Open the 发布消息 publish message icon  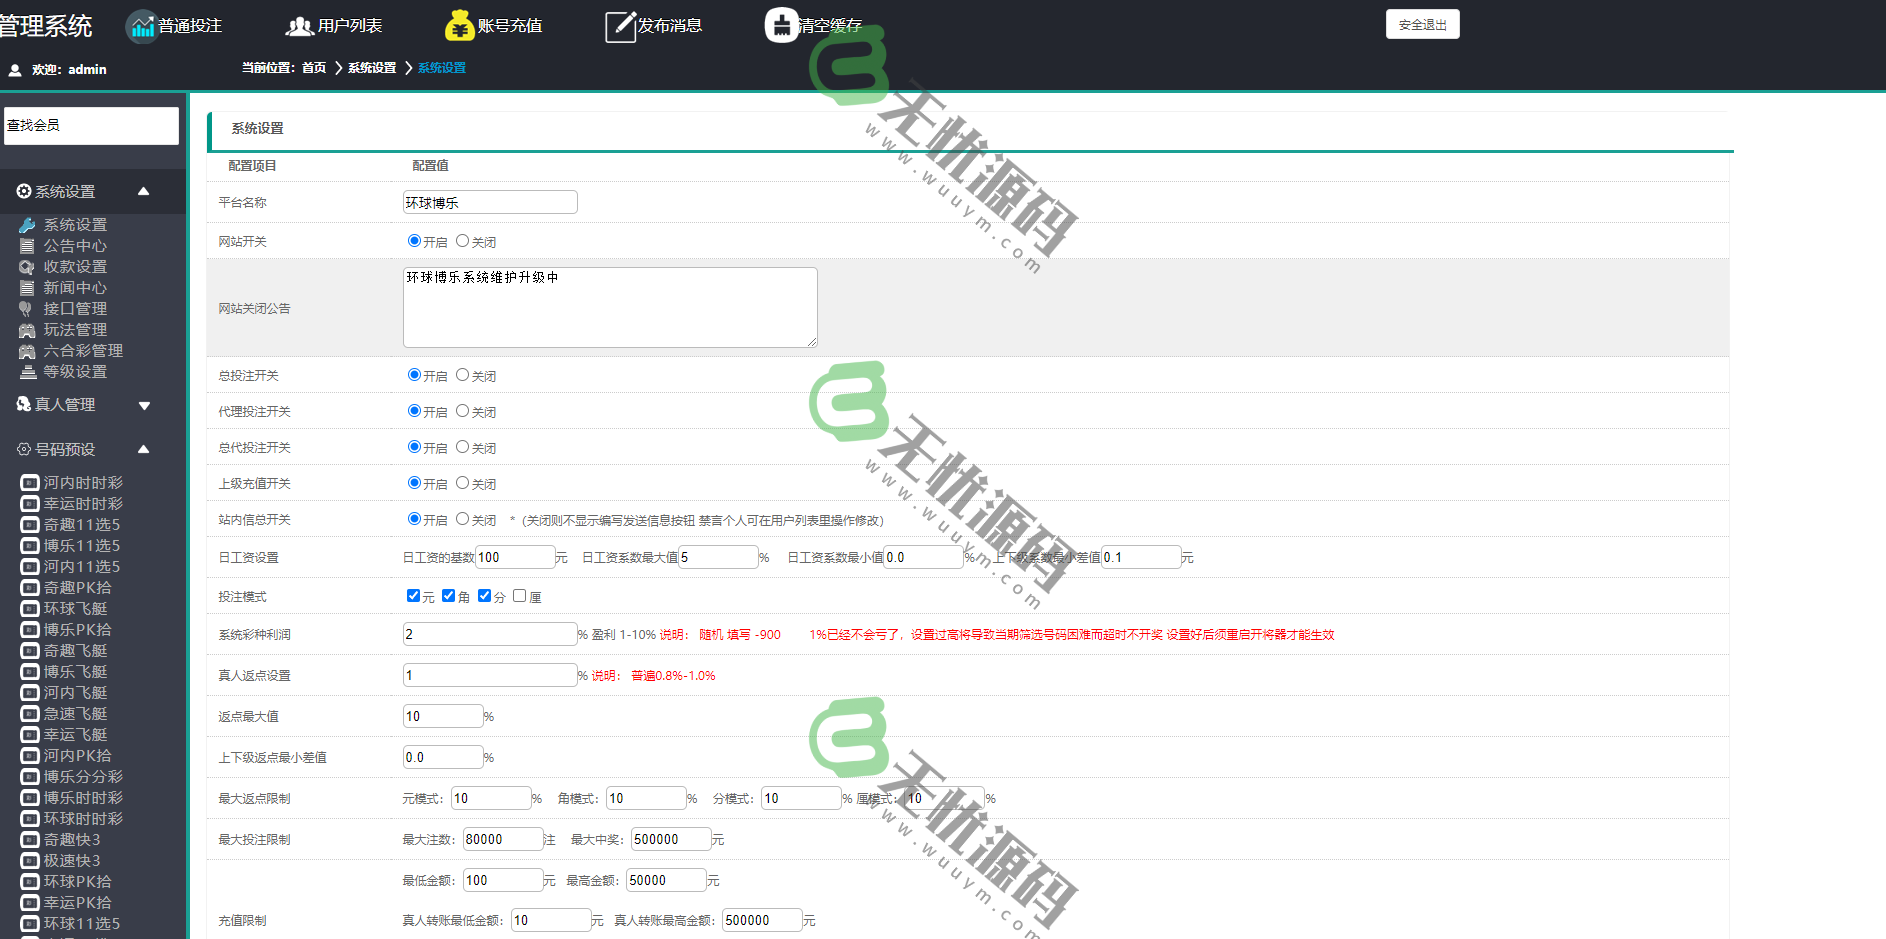[618, 25]
